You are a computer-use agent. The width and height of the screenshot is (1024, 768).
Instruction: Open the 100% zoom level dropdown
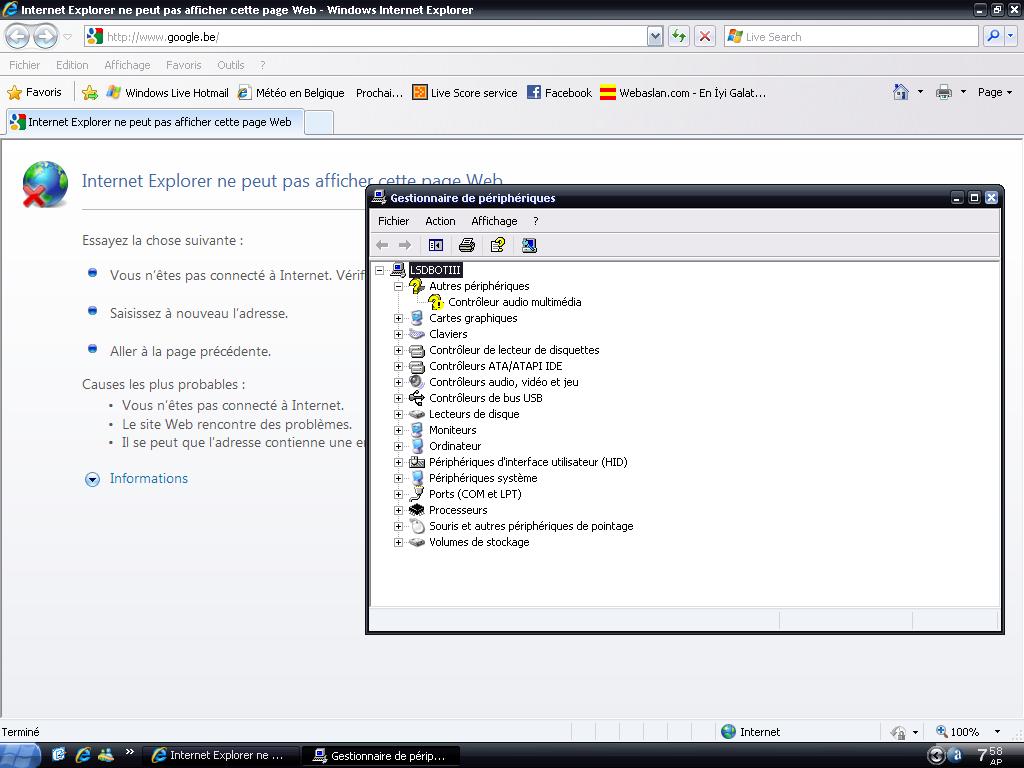tap(996, 732)
